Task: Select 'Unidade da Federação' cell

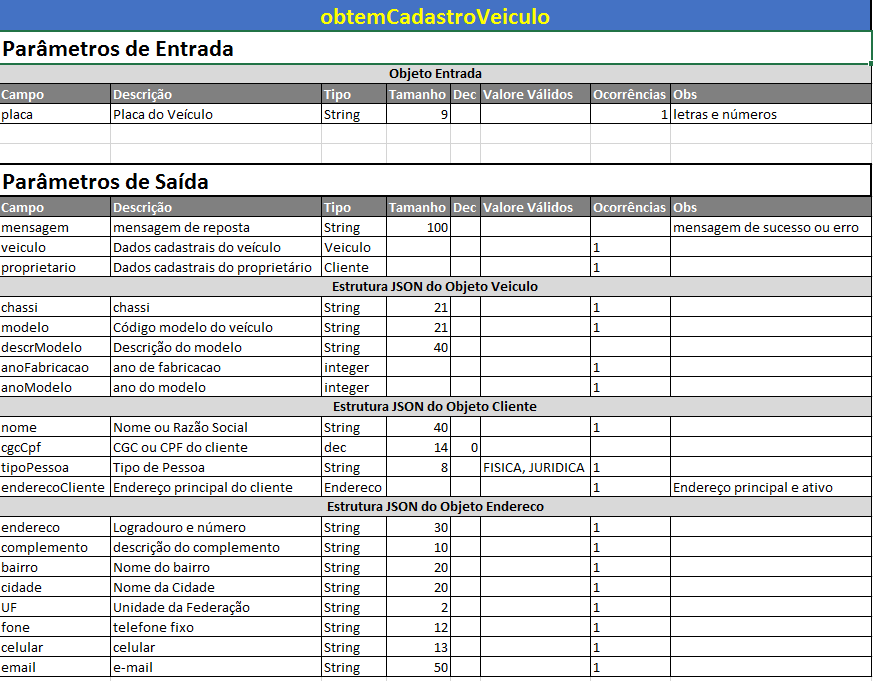Action: coord(216,608)
